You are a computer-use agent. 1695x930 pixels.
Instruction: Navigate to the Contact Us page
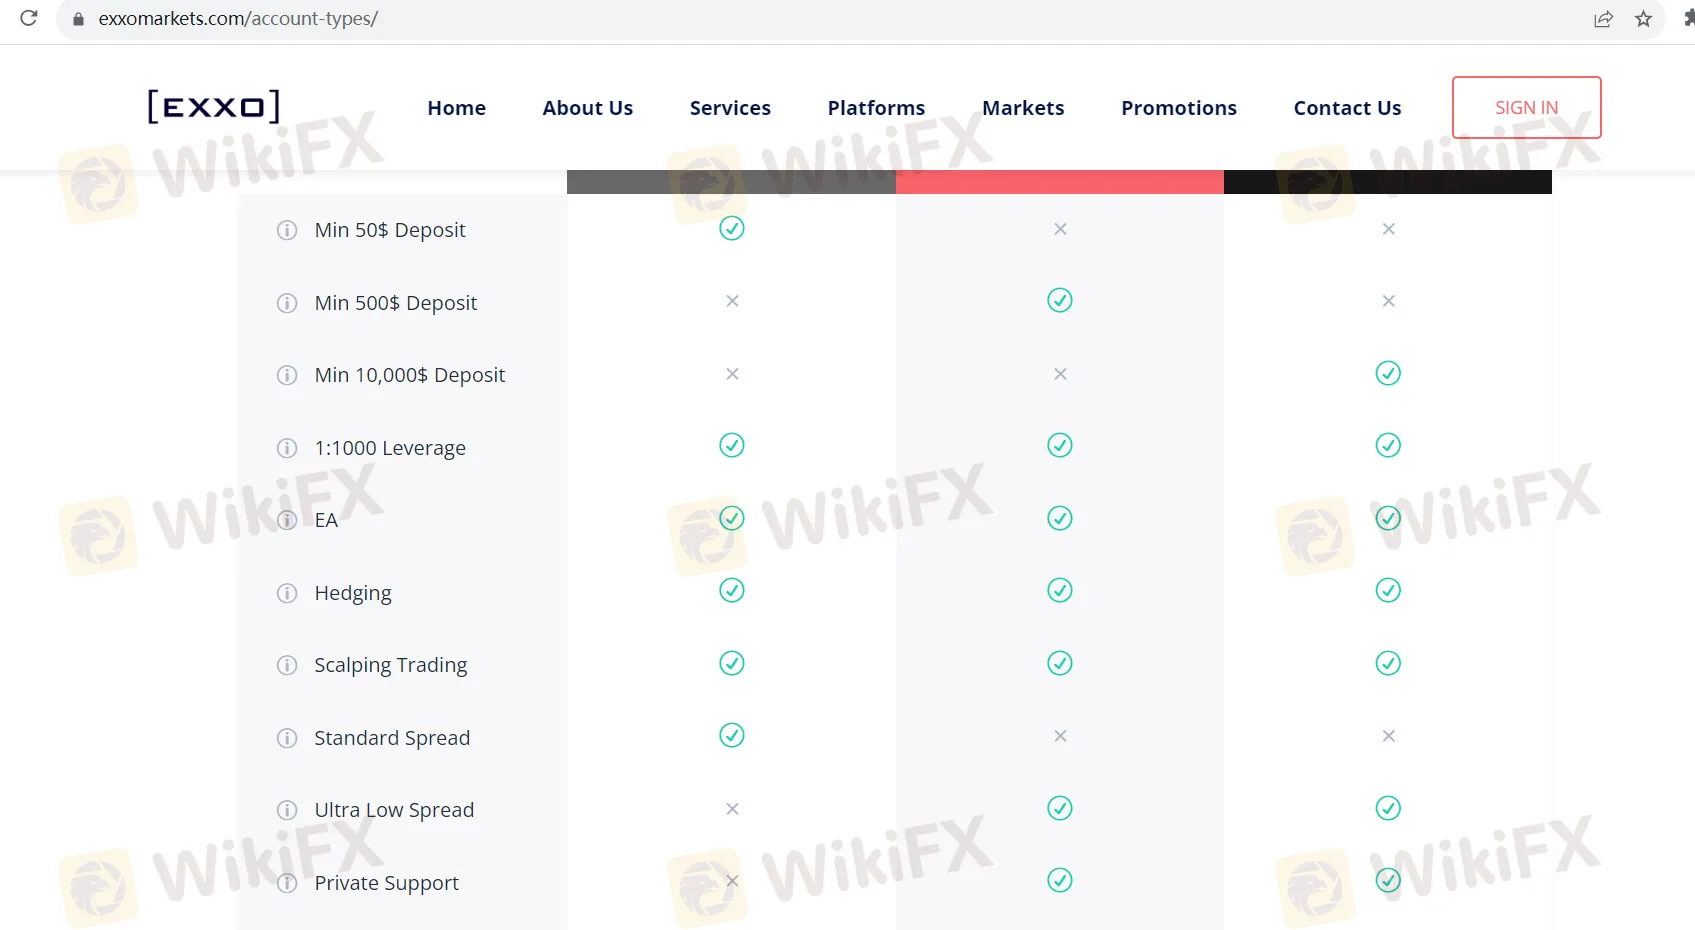[1347, 108]
